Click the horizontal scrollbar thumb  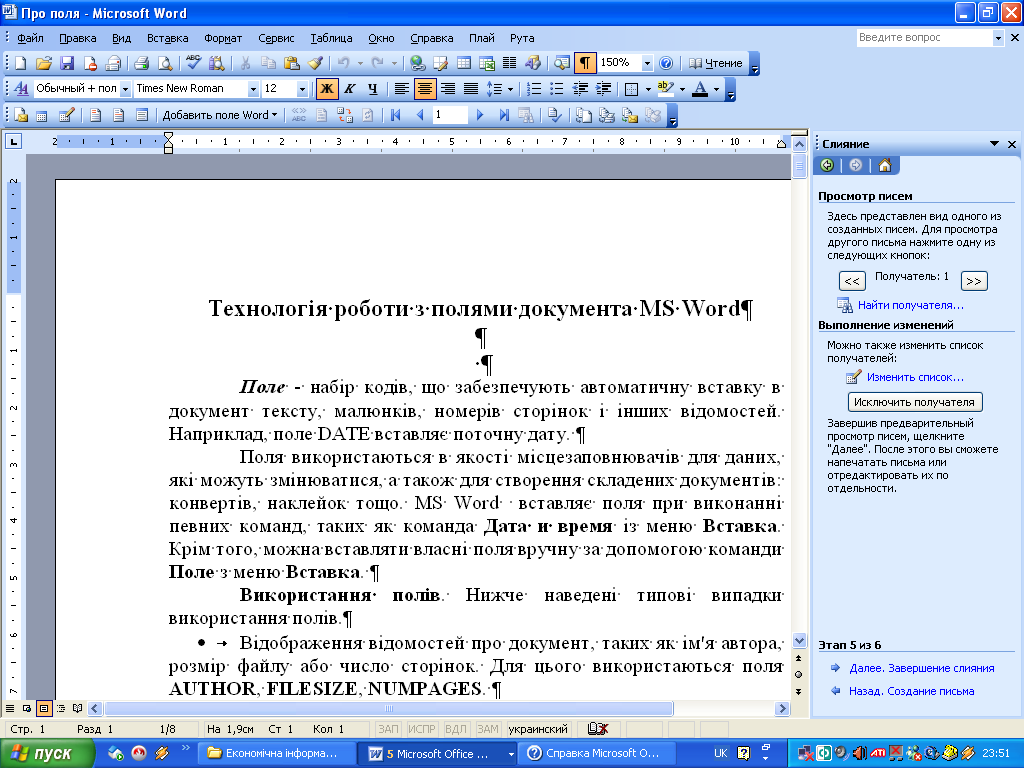click(389, 708)
